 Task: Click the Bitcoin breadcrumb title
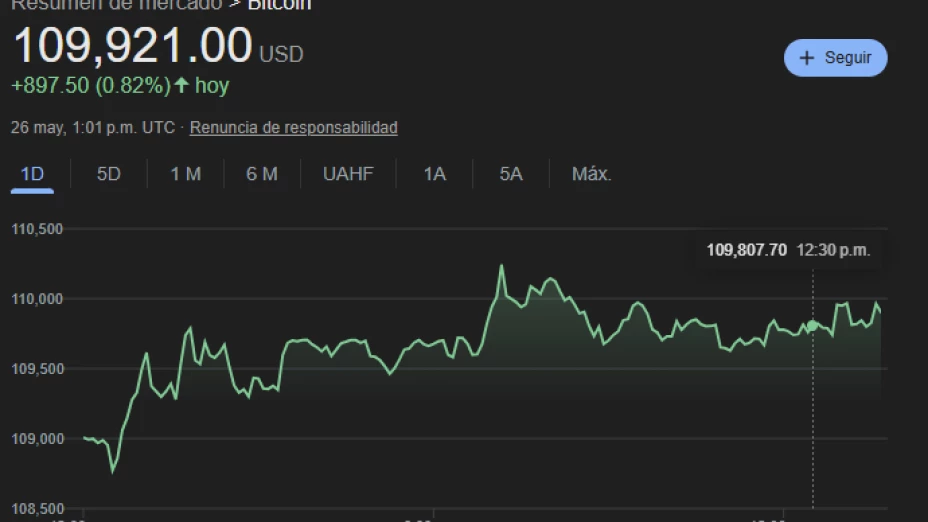pyautogui.click(x=279, y=5)
